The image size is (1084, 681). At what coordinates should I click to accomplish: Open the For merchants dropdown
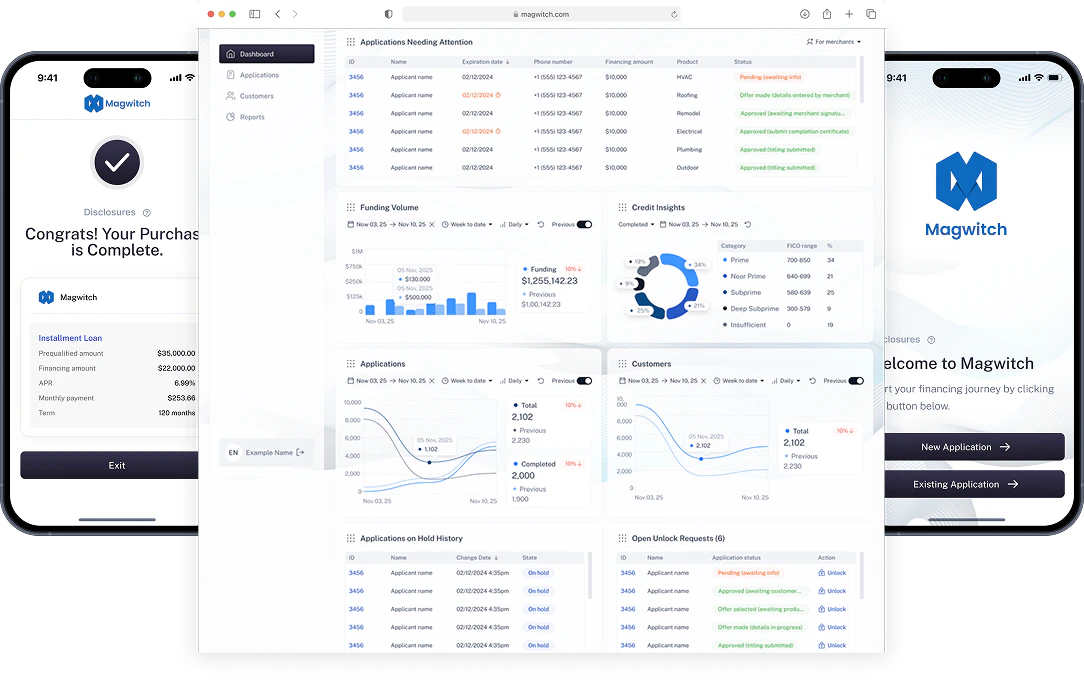point(834,42)
